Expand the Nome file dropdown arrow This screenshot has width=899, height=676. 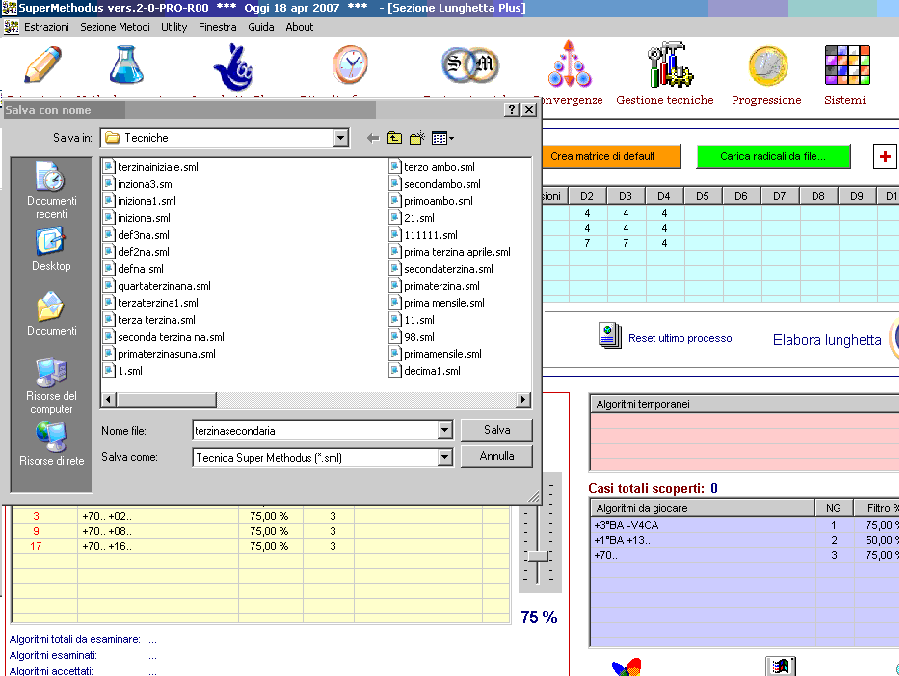[x=445, y=430]
